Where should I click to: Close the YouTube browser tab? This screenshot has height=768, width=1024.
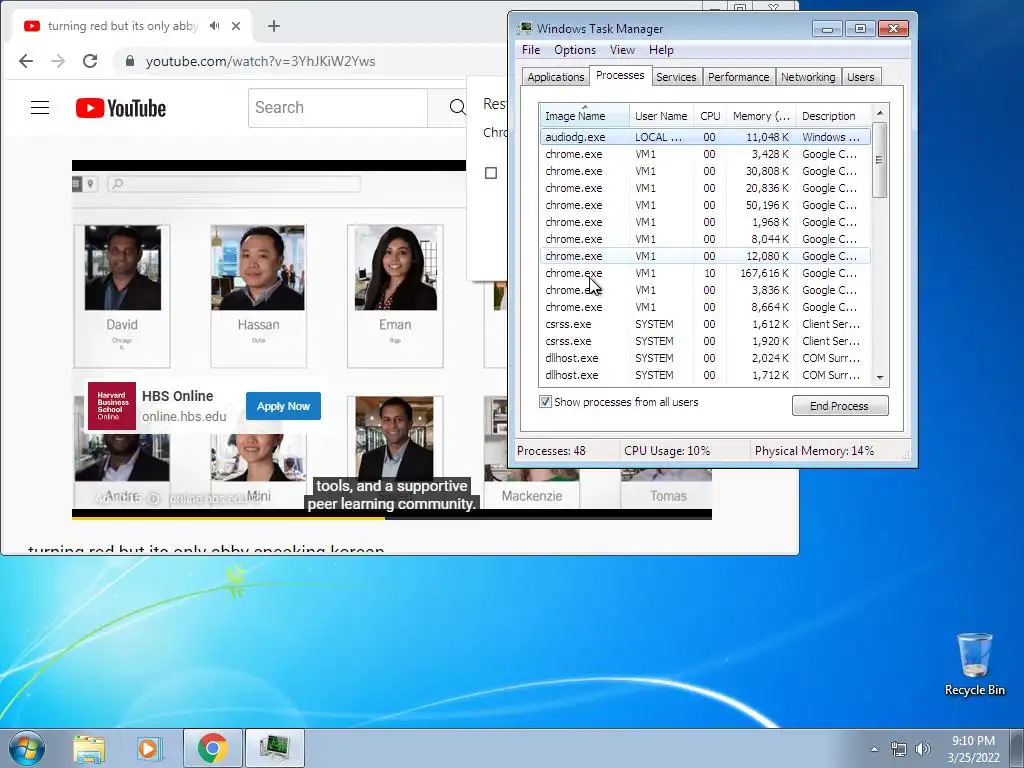(236, 26)
